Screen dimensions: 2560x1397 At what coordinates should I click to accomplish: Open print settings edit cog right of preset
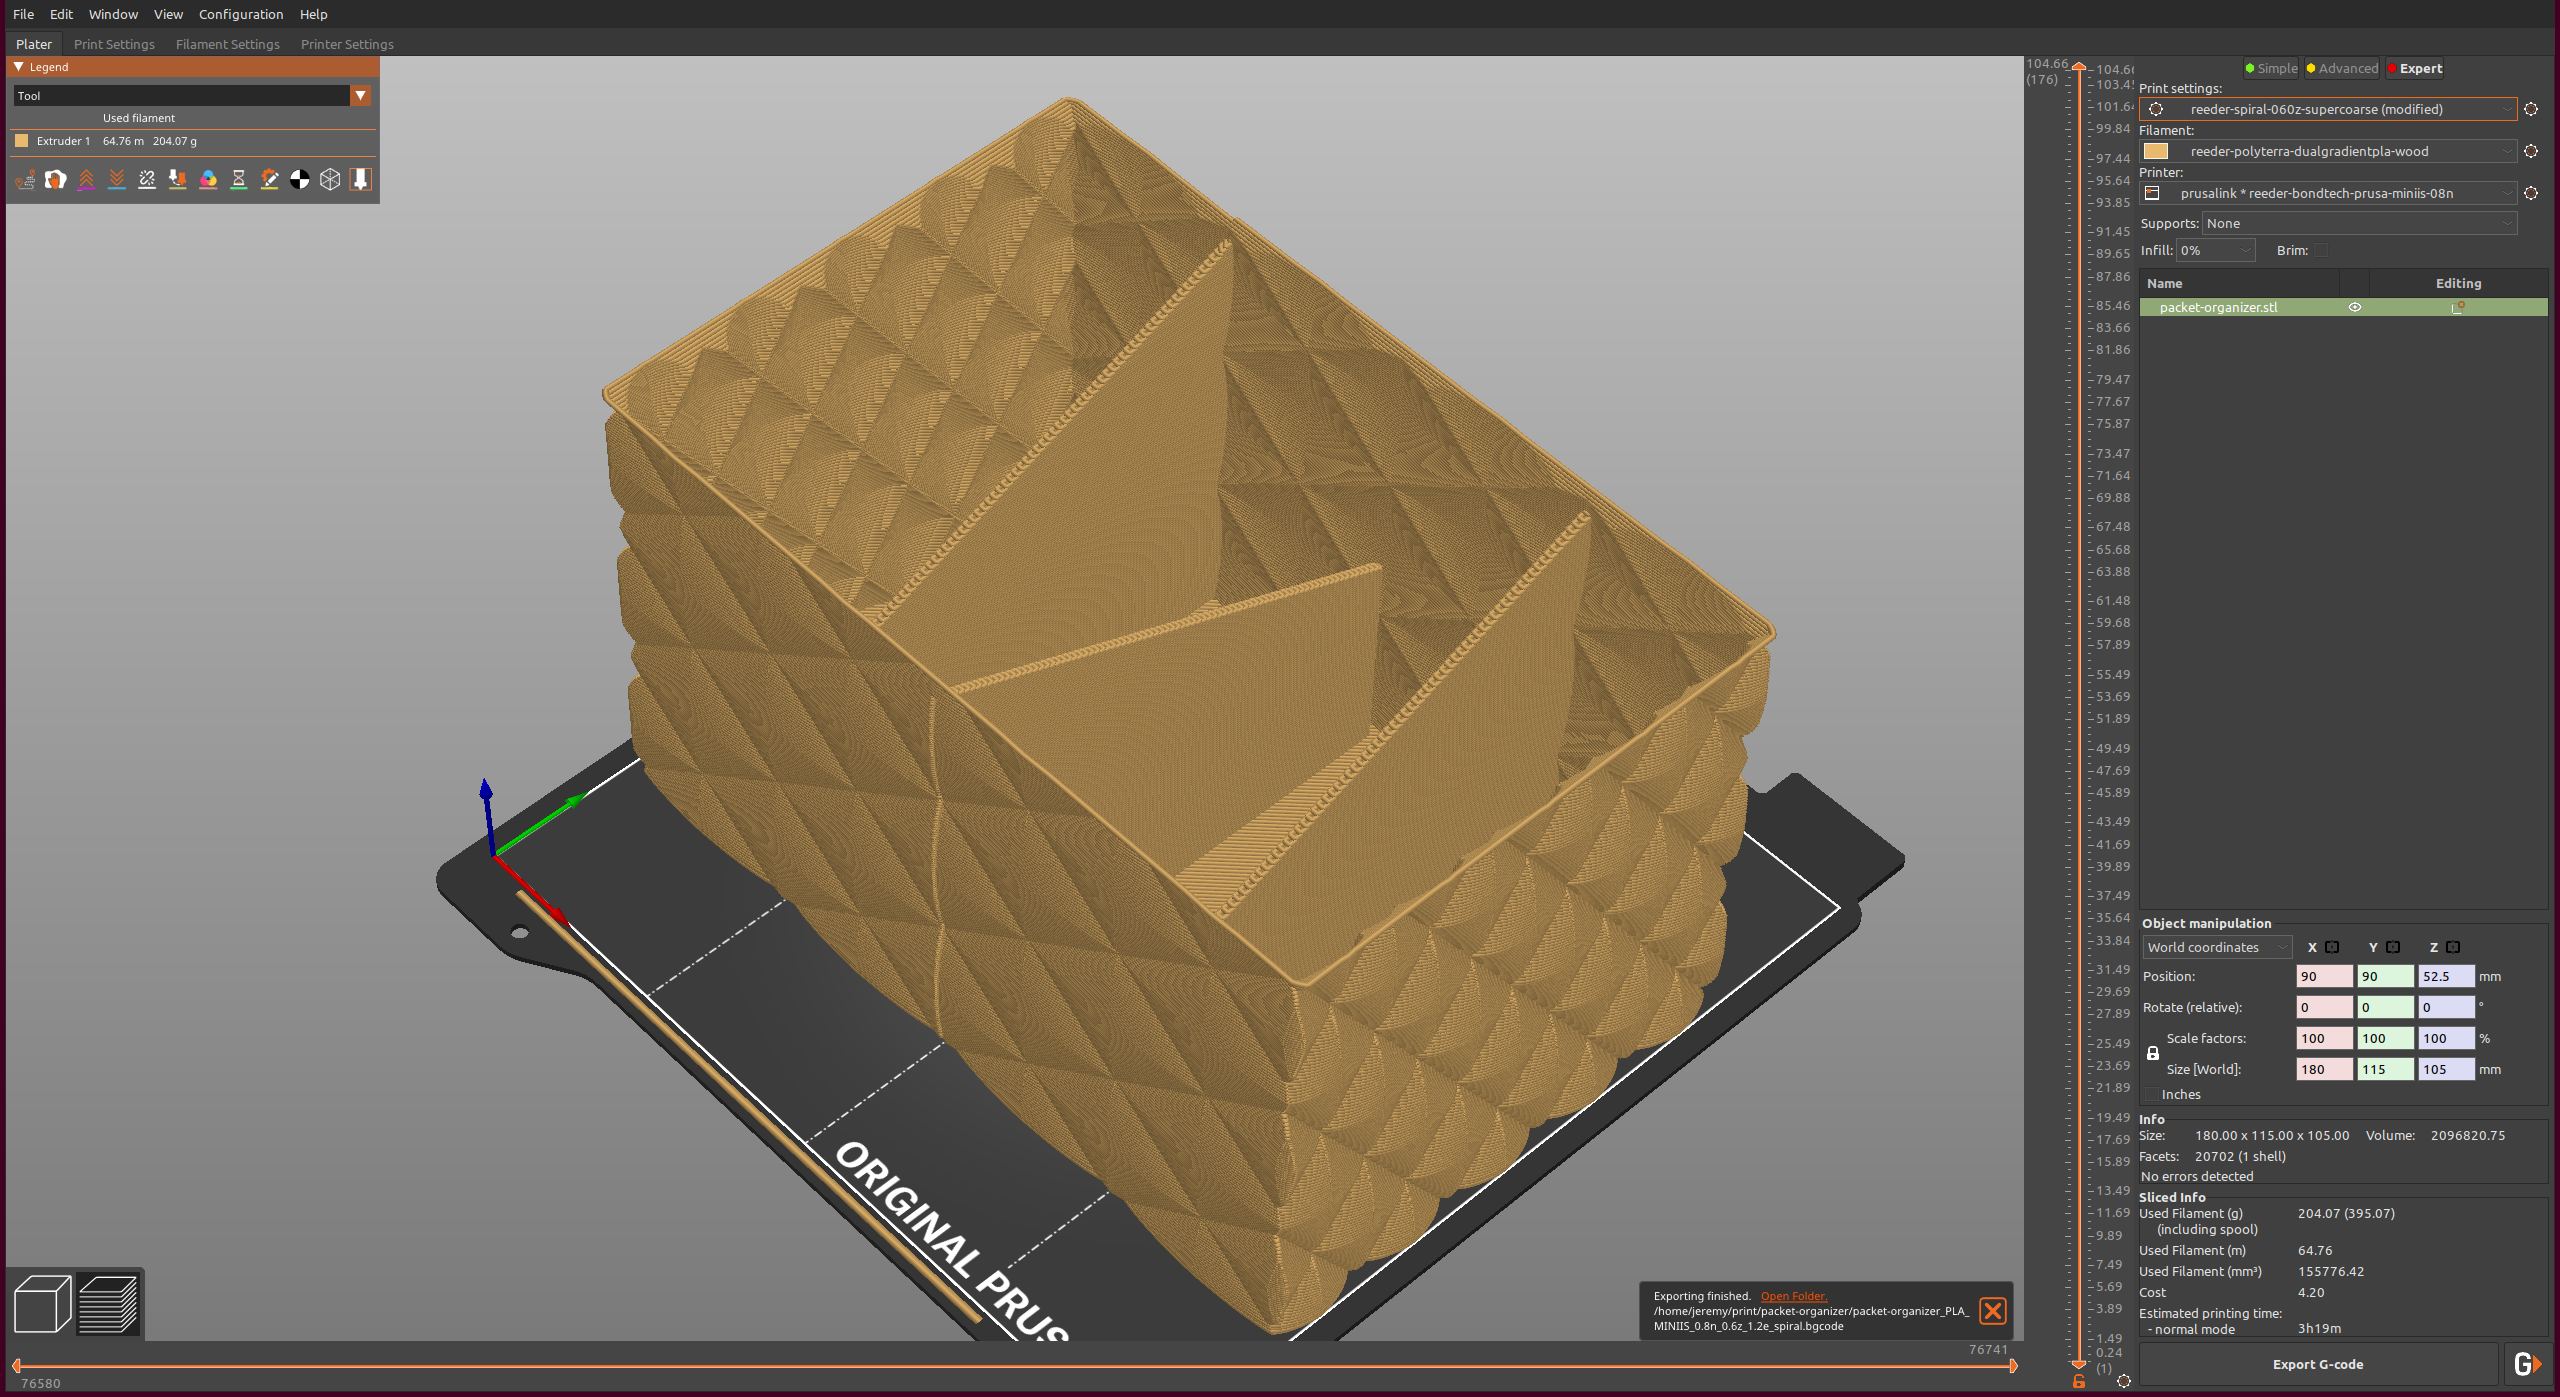pyautogui.click(x=2531, y=109)
